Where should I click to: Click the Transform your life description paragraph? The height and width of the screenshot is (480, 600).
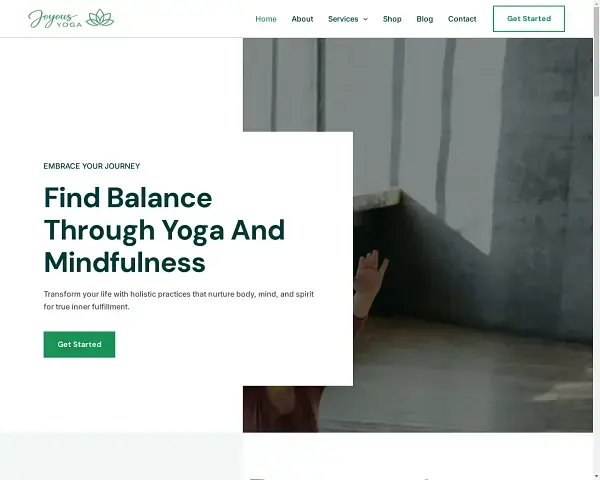(x=179, y=300)
